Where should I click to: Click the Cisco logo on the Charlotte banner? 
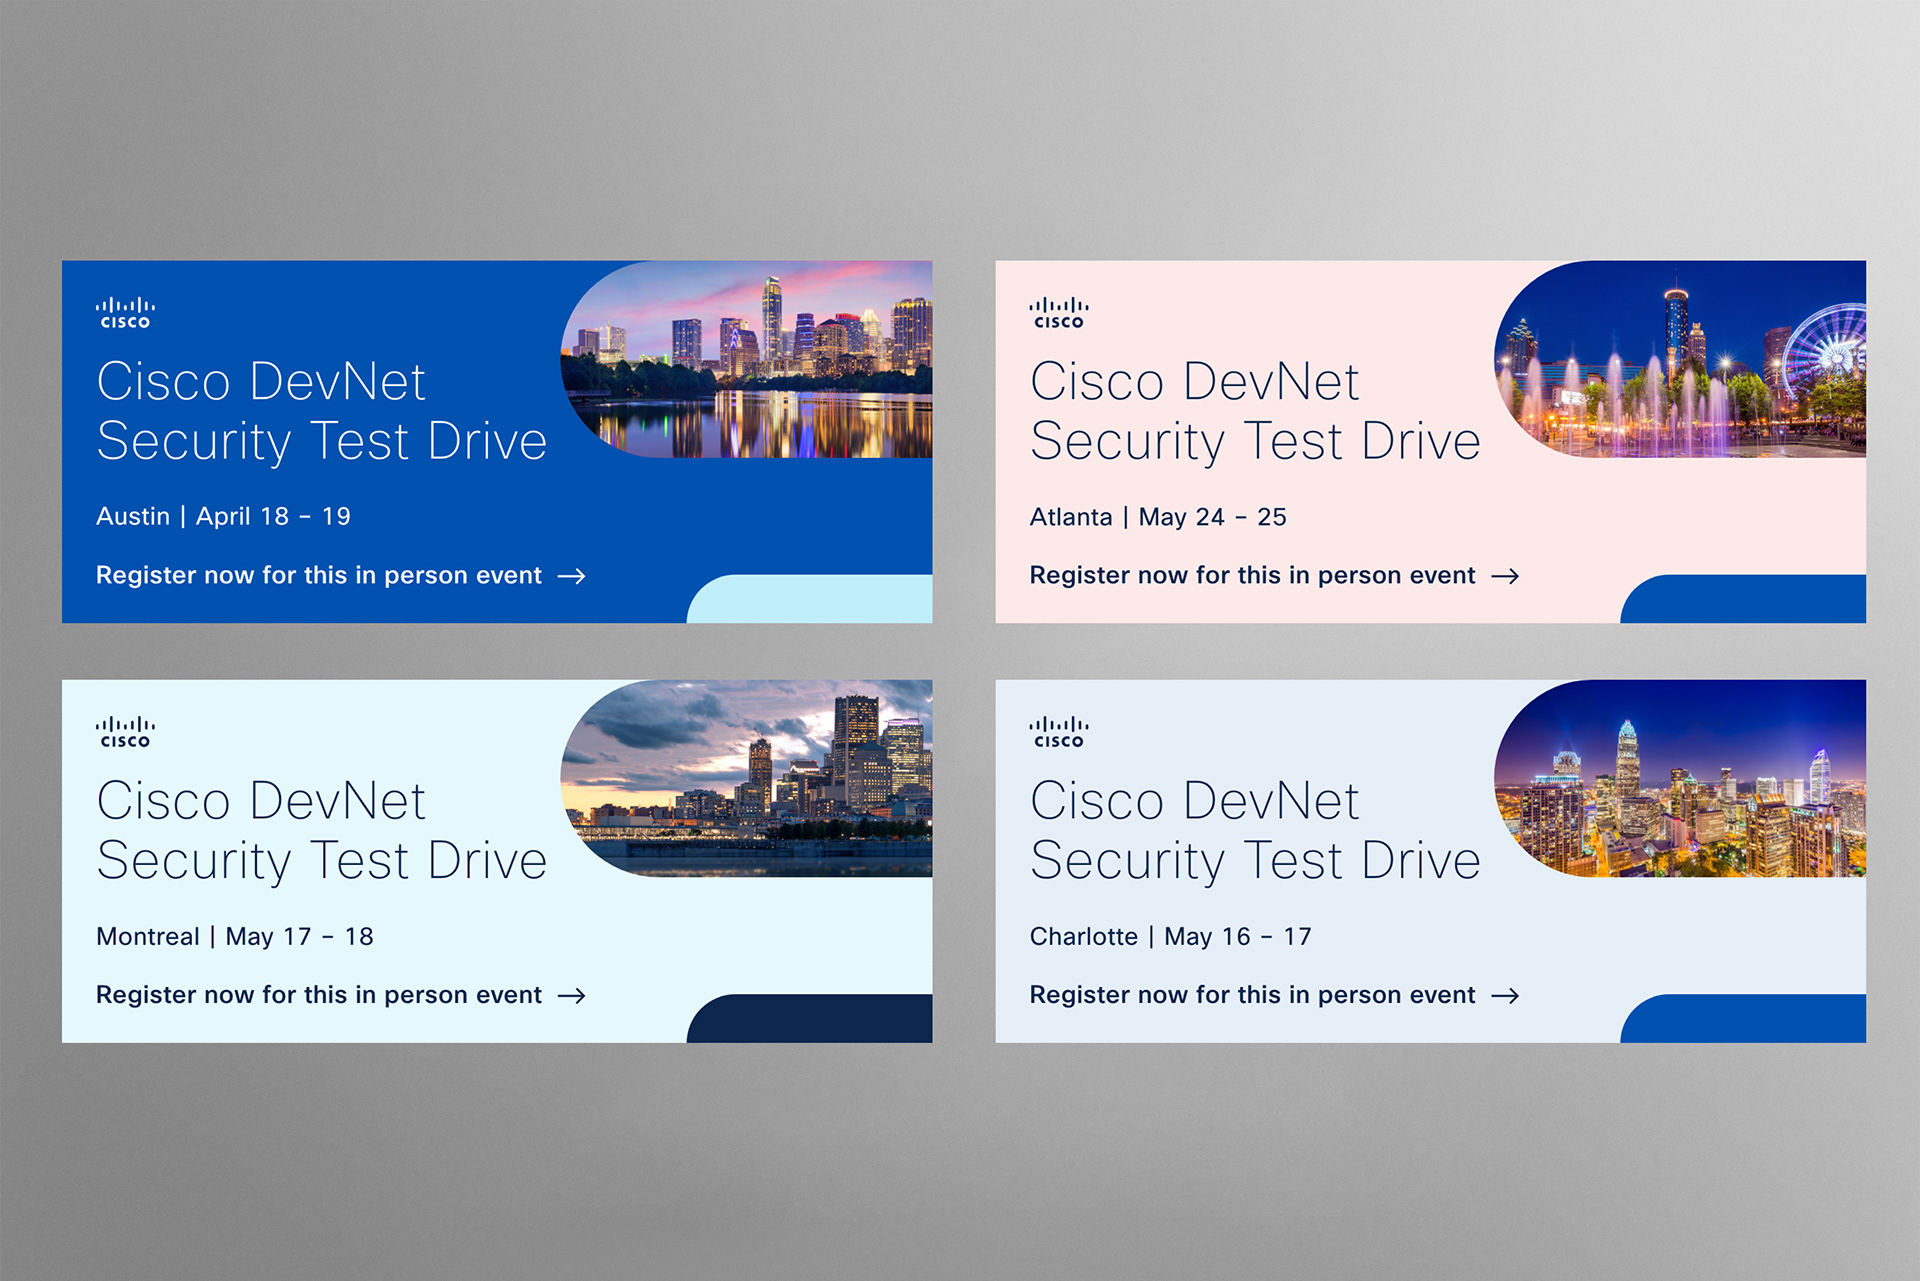click(x=1059, y=732)
